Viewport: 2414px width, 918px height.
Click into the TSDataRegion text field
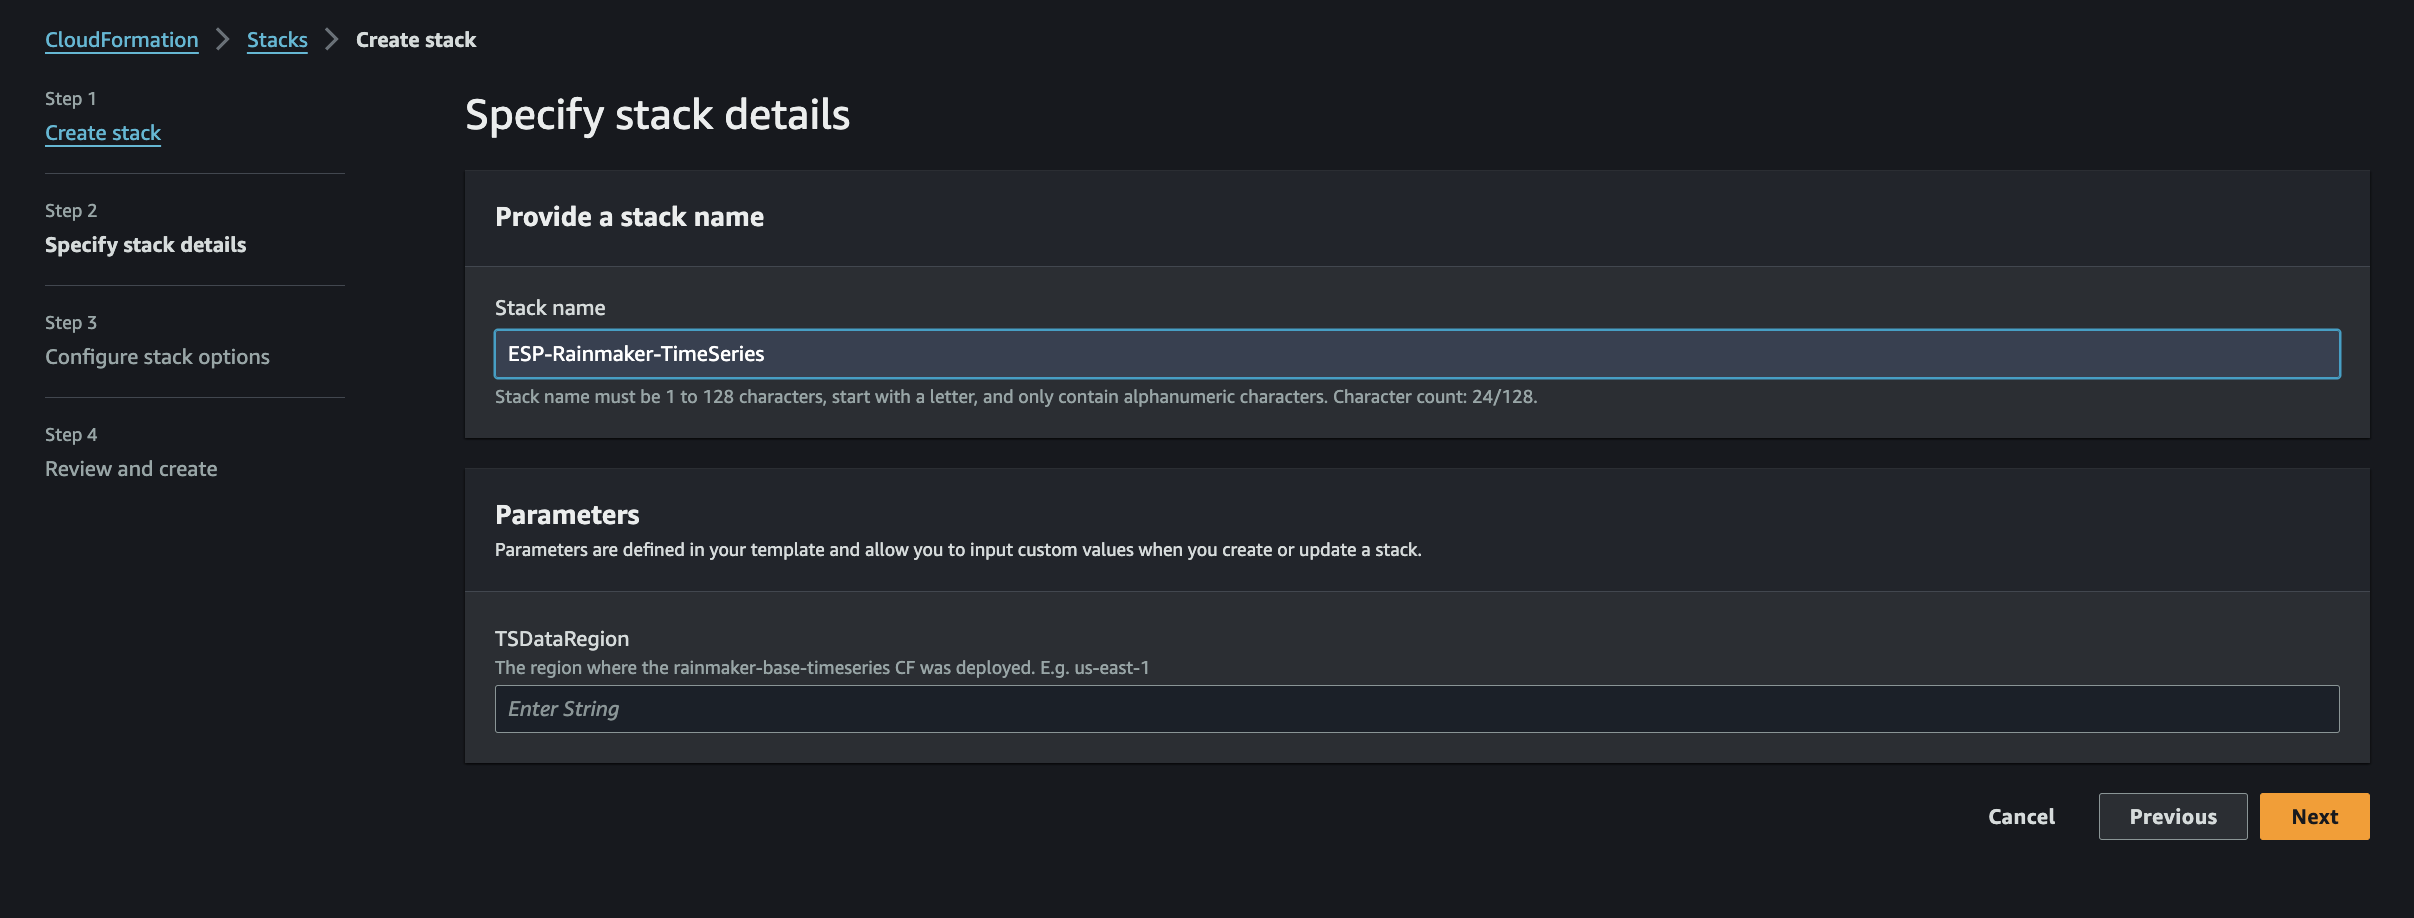coord(1417,709)
